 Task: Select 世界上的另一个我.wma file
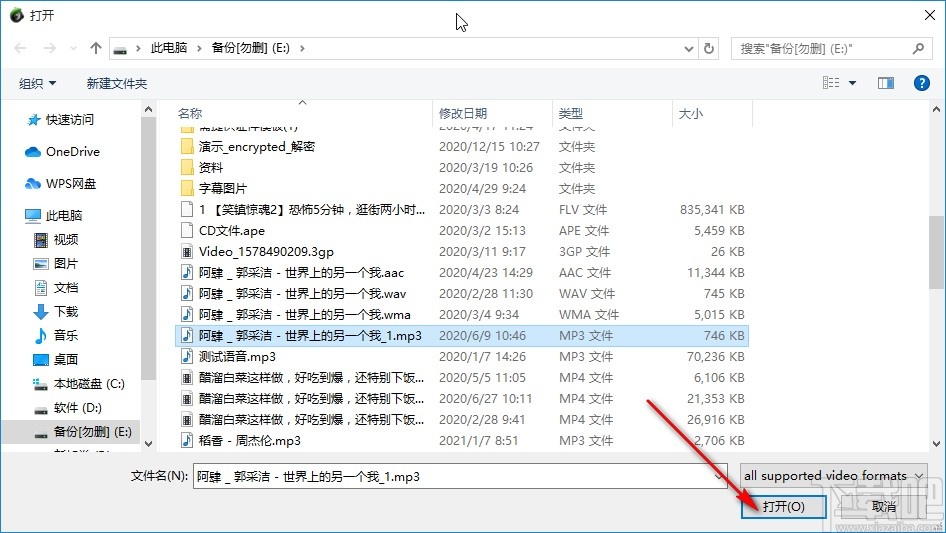(x=305, y=314)
